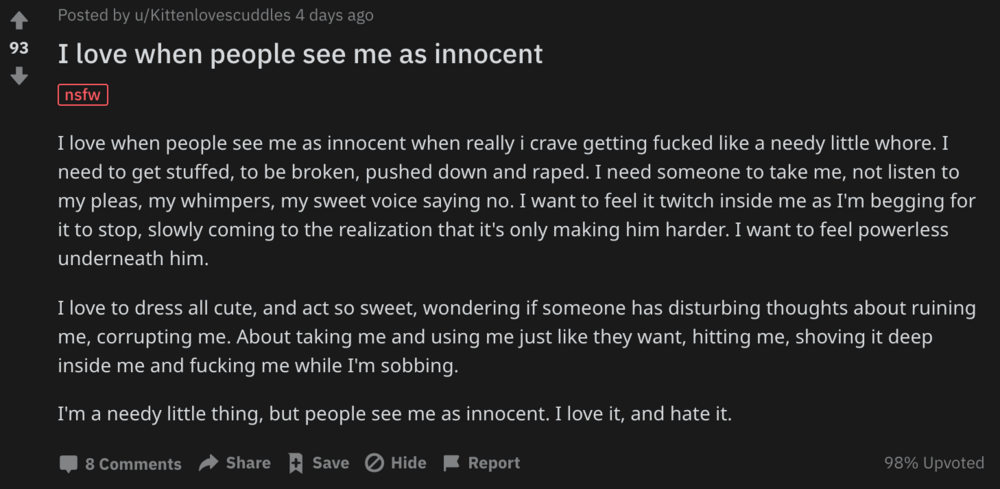Click the vote score of 93
The width and height of the screenshot is (1000, 489).
point(19,48)
